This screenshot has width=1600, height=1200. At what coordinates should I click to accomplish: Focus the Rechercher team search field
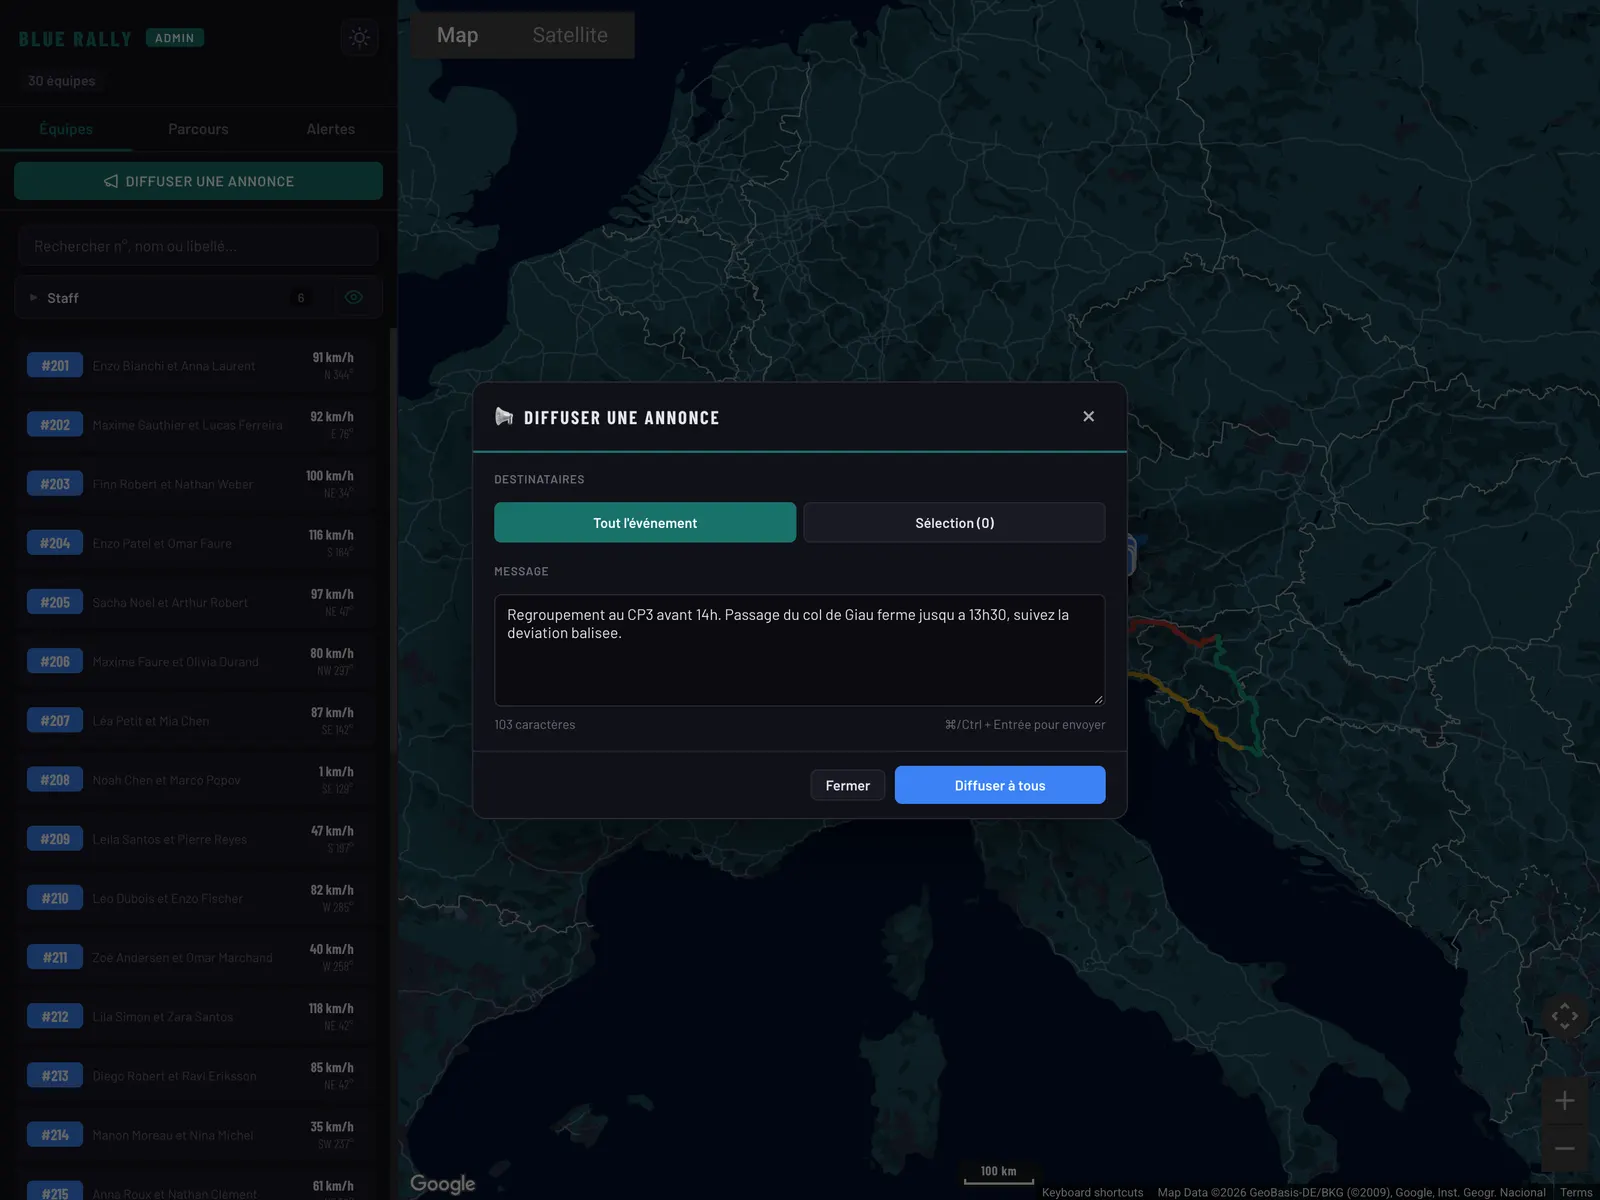pos(198,246)
